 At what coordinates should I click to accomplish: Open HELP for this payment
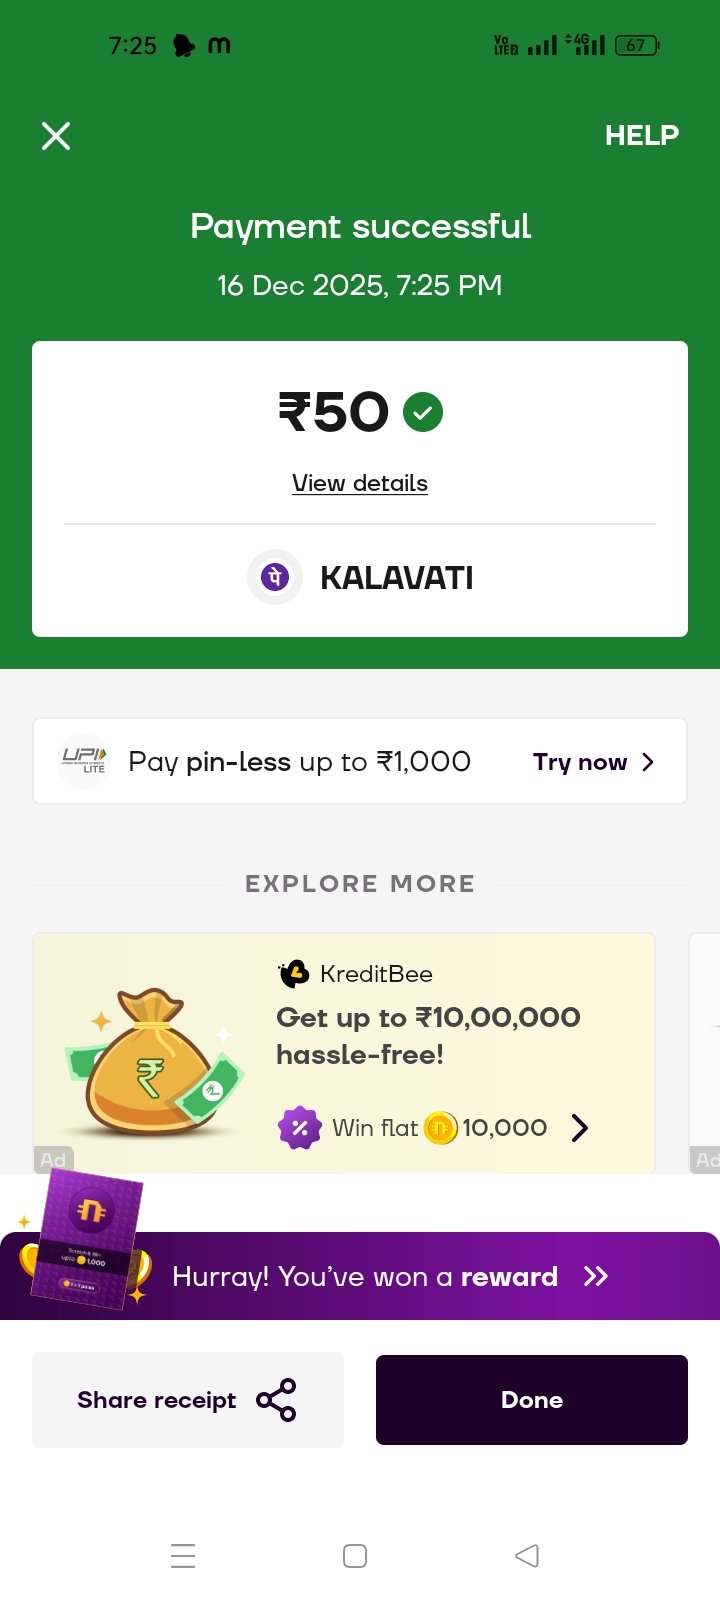coord(641,136)
